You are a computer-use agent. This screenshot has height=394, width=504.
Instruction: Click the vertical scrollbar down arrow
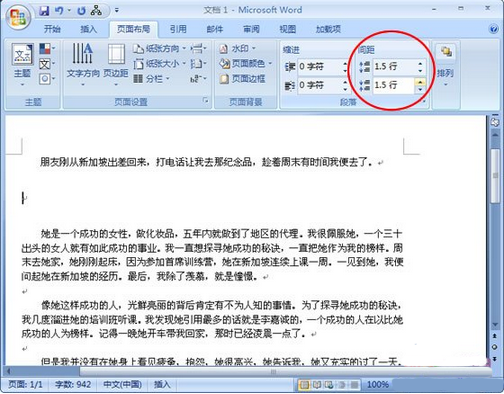pyautogui.click(x=495, y=324)
